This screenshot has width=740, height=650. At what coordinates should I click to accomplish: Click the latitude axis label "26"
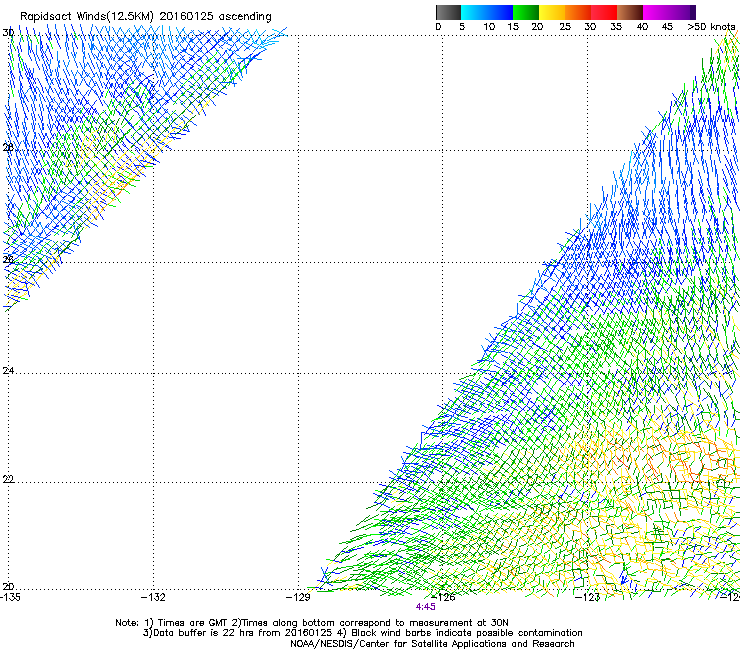8,259
